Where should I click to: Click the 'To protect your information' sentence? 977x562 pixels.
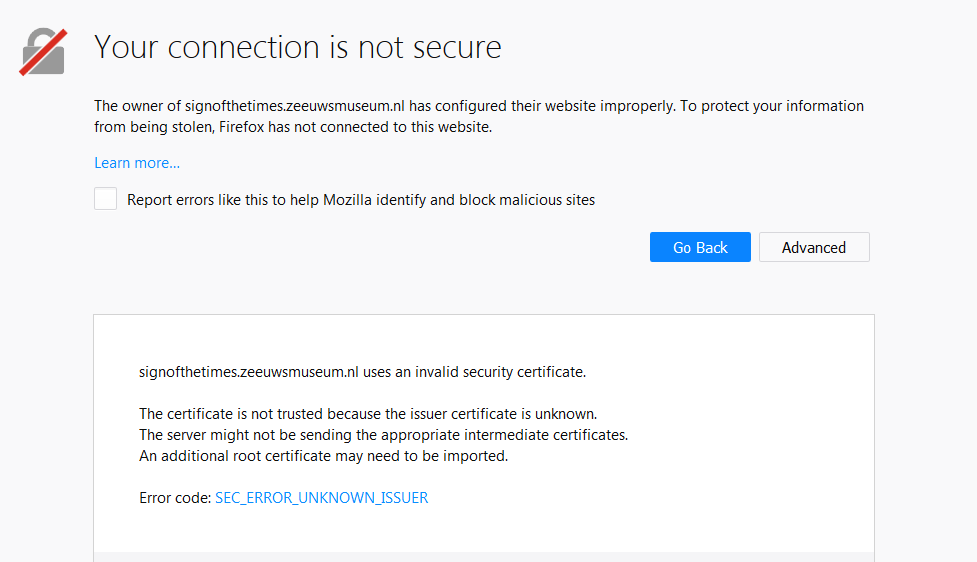772,106
